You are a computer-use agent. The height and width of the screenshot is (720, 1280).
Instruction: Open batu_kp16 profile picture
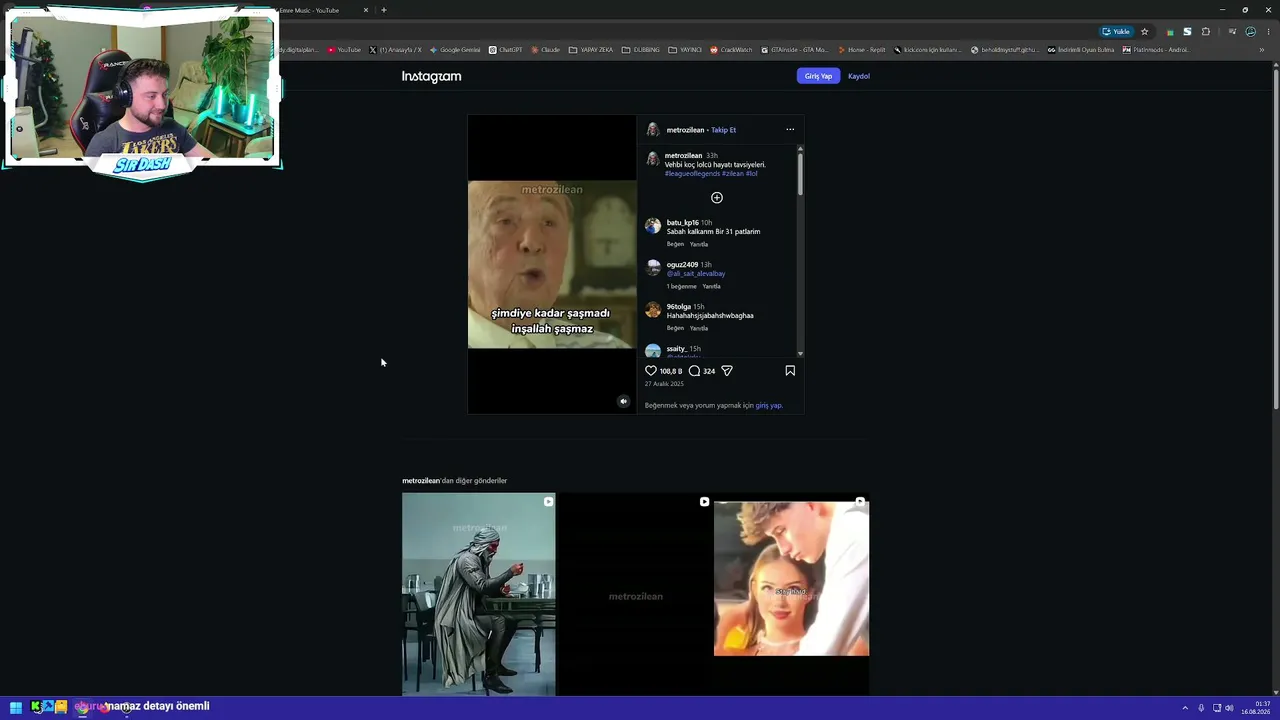(x=653, y=226)
